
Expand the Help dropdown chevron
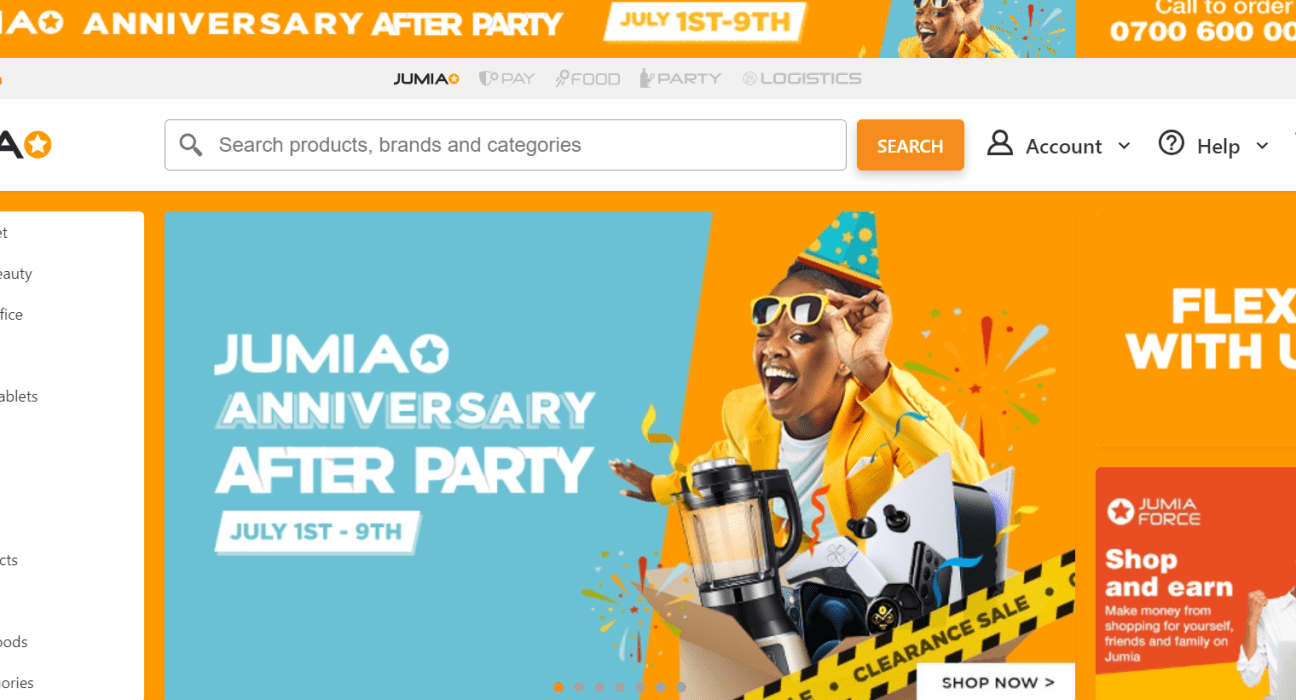pyautogui.click(x=1262, y=146)
